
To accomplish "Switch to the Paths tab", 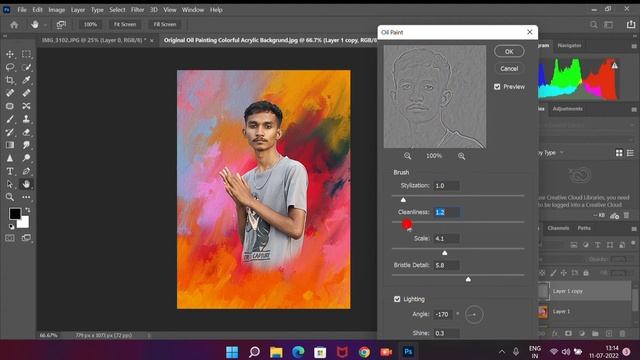I will (584, 228).
